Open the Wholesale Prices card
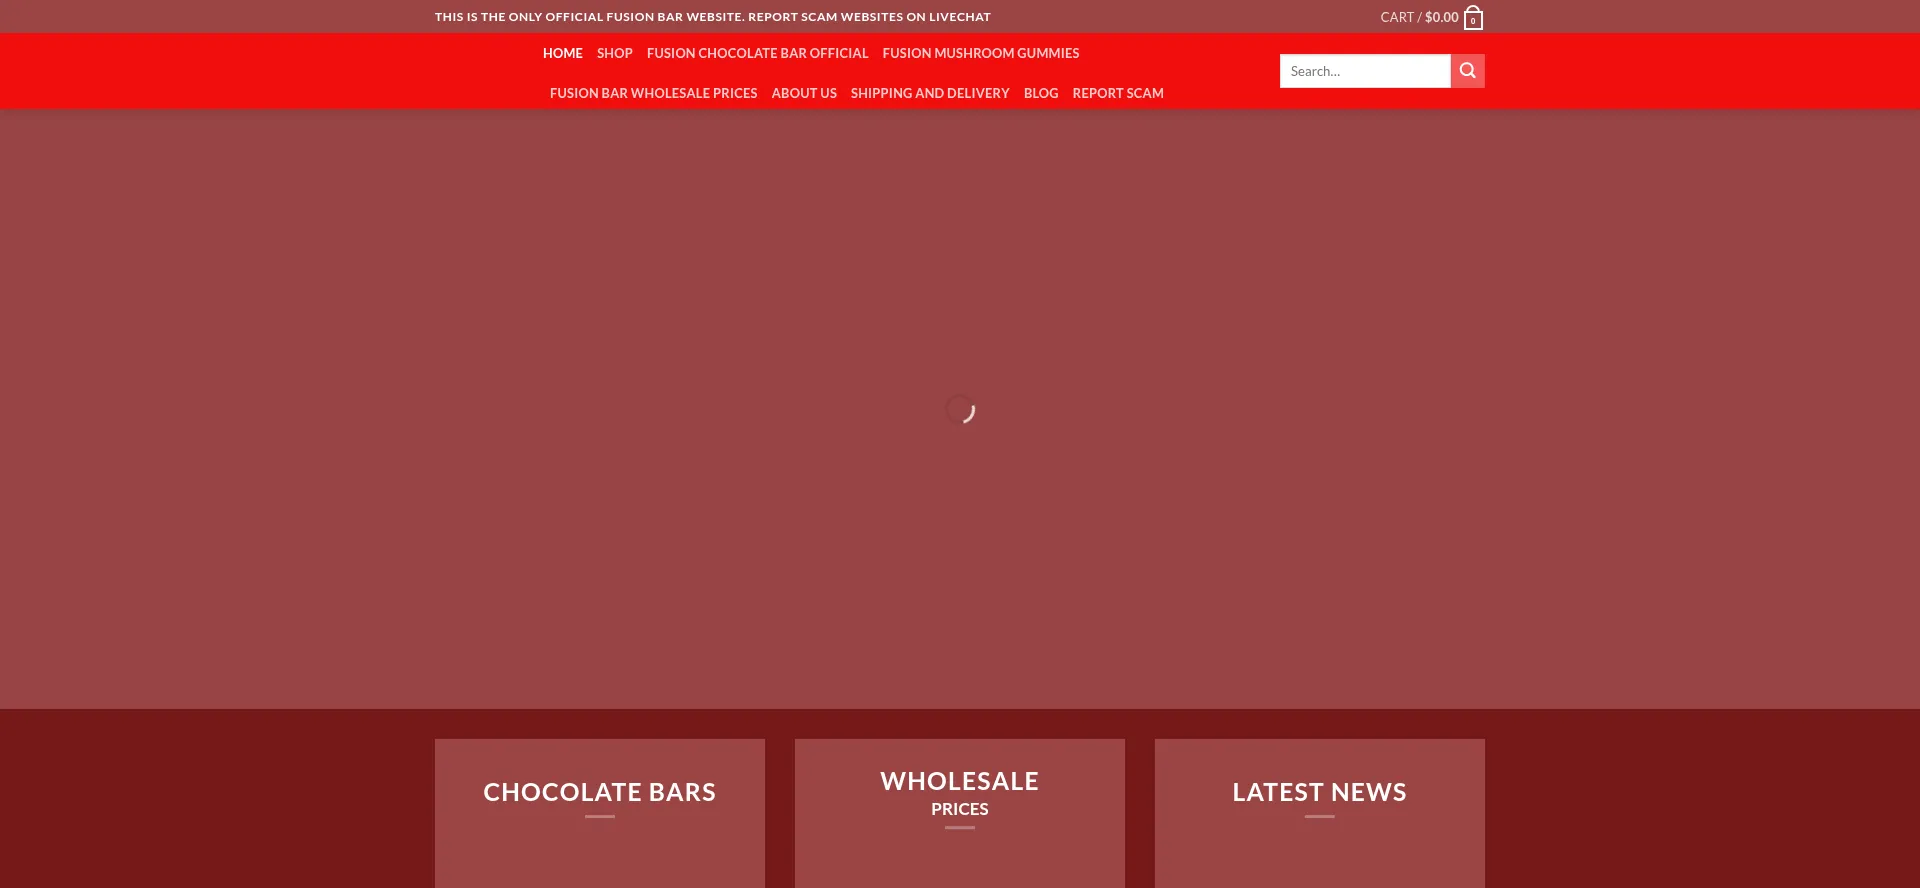The height and width of the screenshot is (888, 1920). pyautogui.click(x=960, y=813)
